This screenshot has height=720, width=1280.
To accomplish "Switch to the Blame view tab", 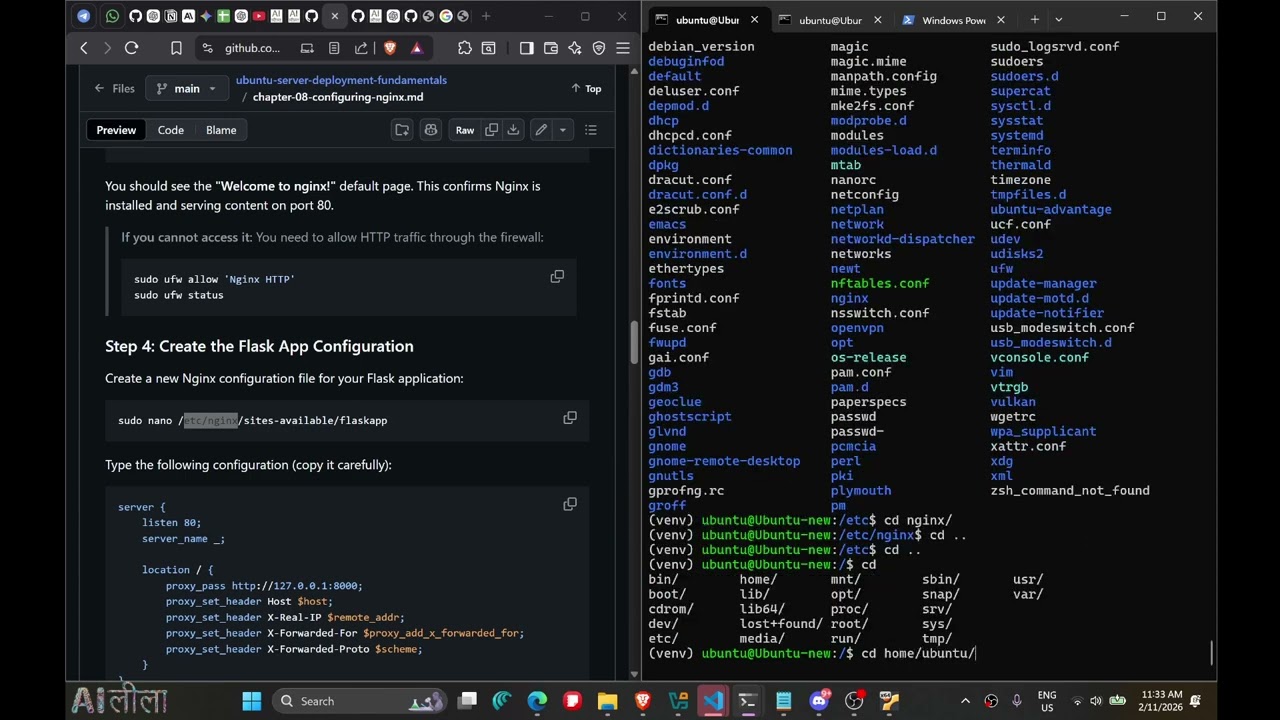I will (221, 130).
